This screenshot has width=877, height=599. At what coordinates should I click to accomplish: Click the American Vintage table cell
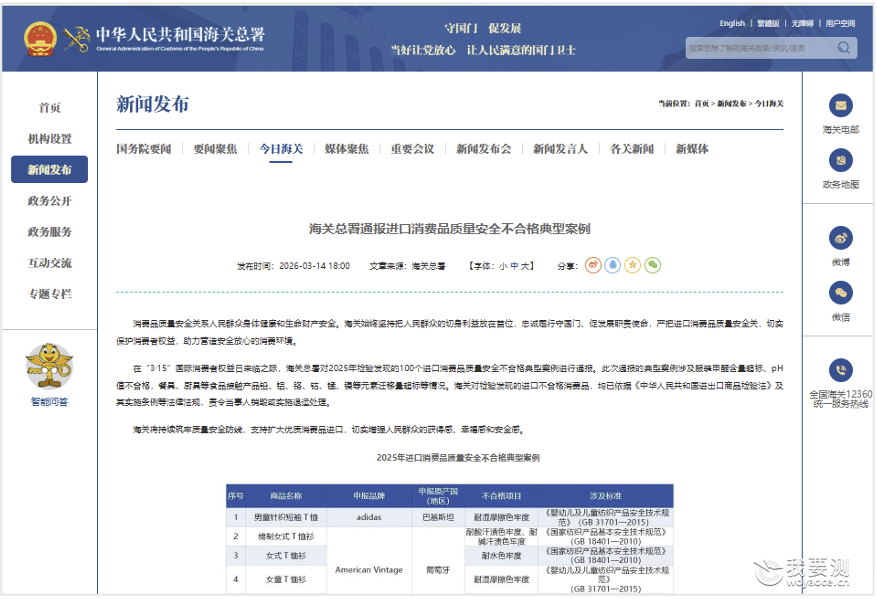[369, 570]
